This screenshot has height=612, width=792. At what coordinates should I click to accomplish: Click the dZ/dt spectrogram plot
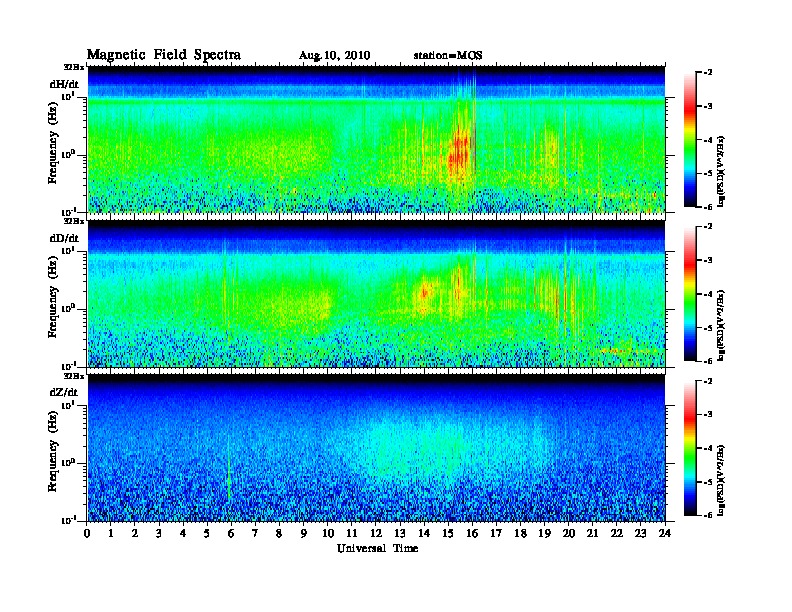point(376,448)
